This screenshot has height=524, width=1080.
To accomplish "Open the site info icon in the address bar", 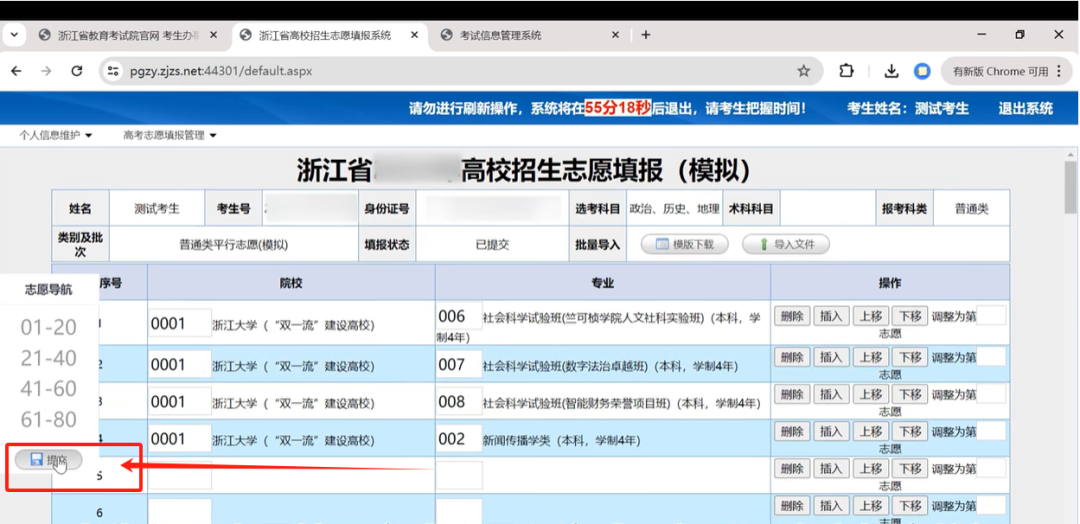I will pos(114,71).
